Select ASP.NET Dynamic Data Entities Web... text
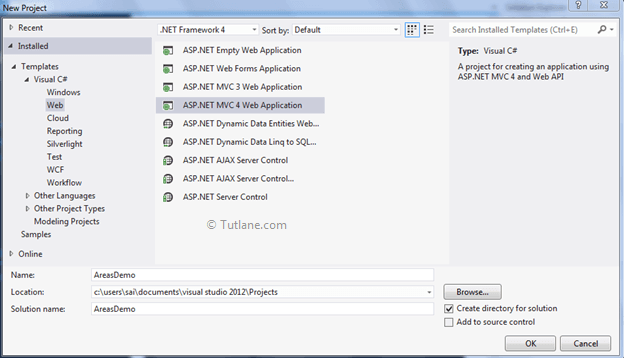The image size is (624, 361). 251,124
